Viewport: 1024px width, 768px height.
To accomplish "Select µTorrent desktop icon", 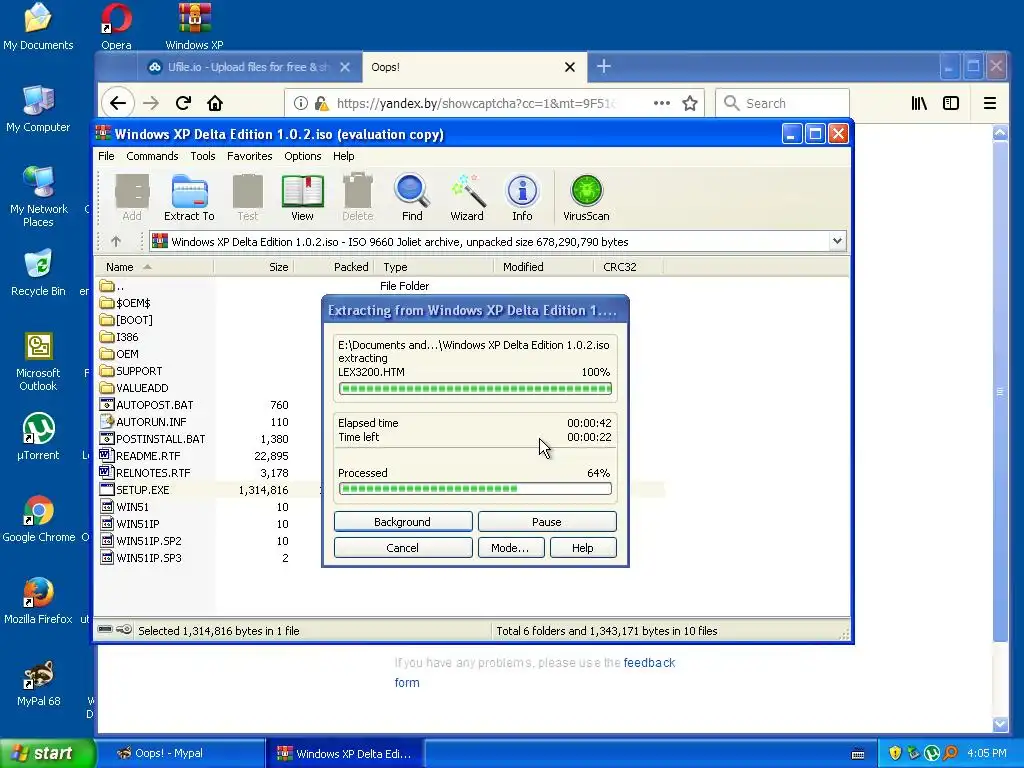I will (x=38, y=436).
